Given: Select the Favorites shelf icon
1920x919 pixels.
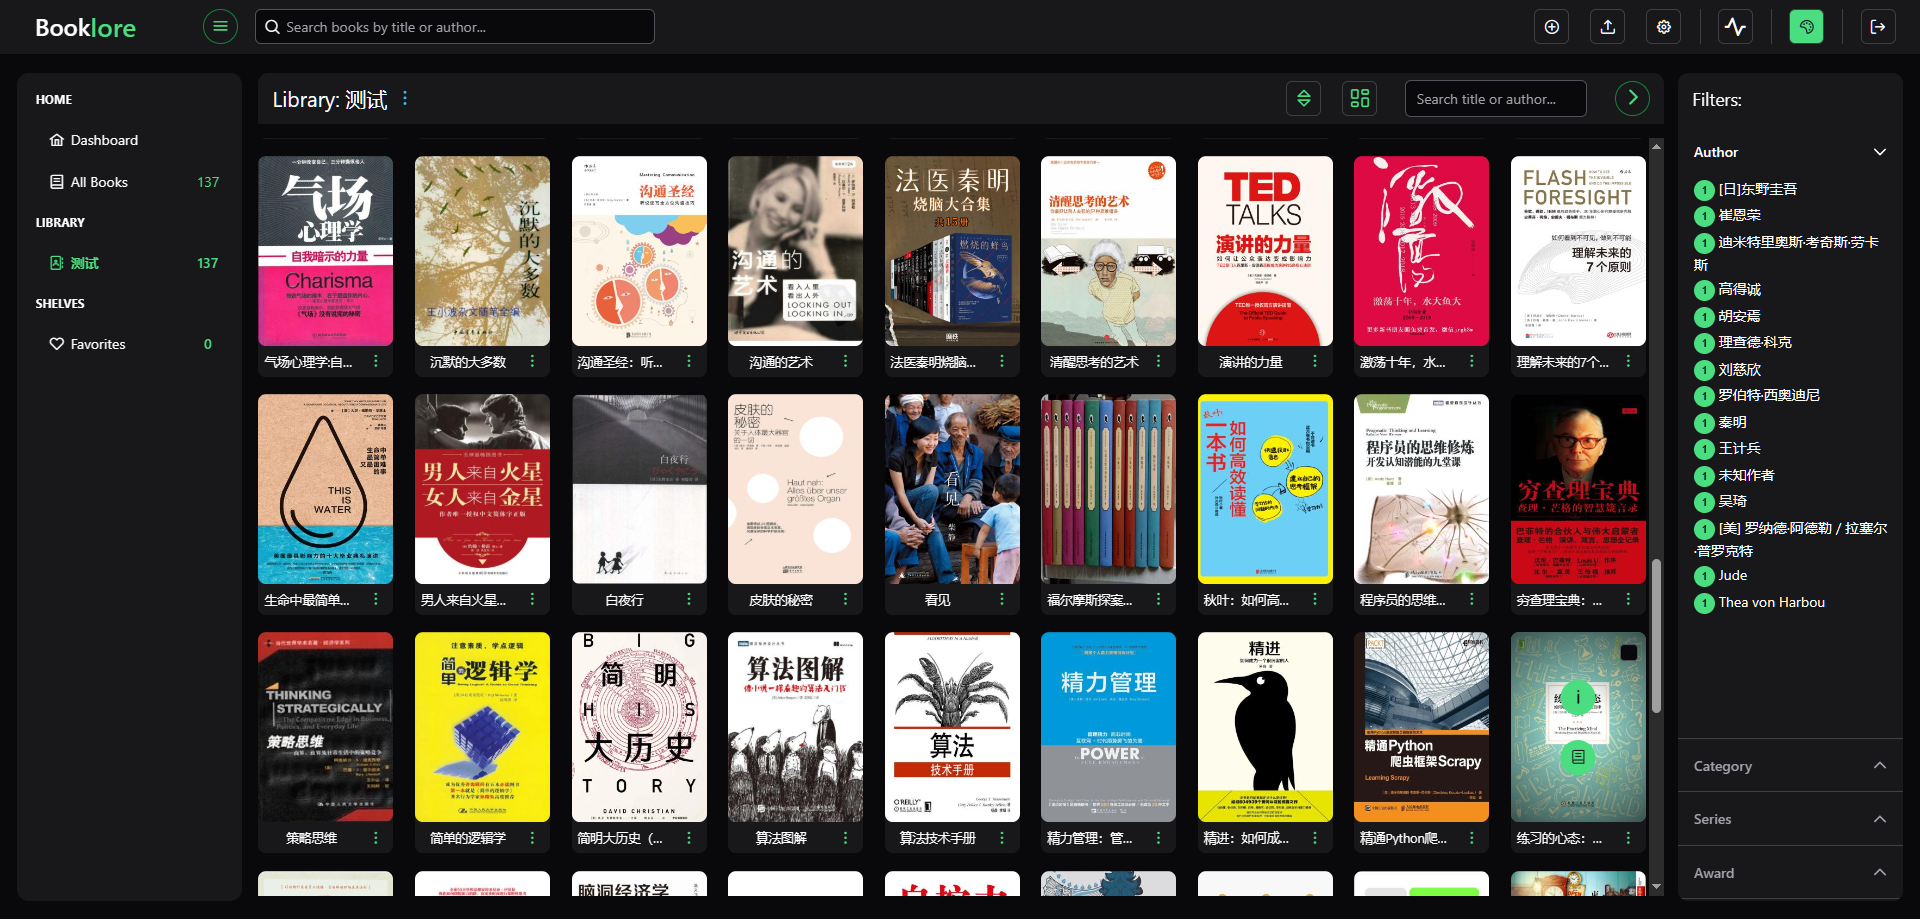Looking at the screenshot, I should click(x=57, y=343).
